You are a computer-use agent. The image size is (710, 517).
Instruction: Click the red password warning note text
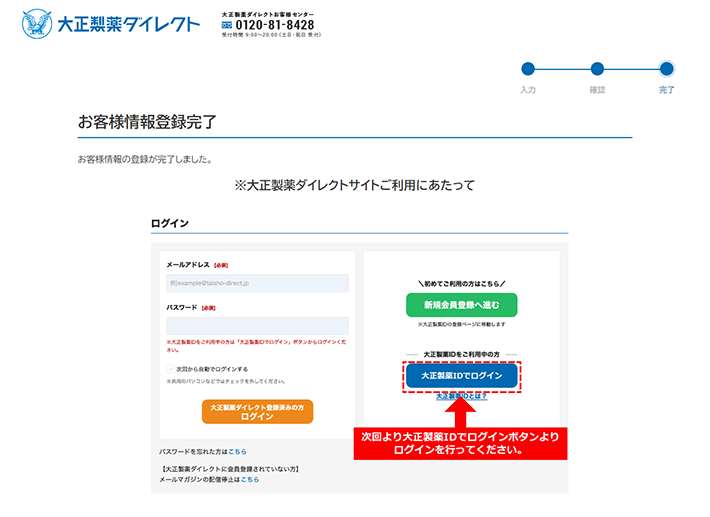(256, 346)
